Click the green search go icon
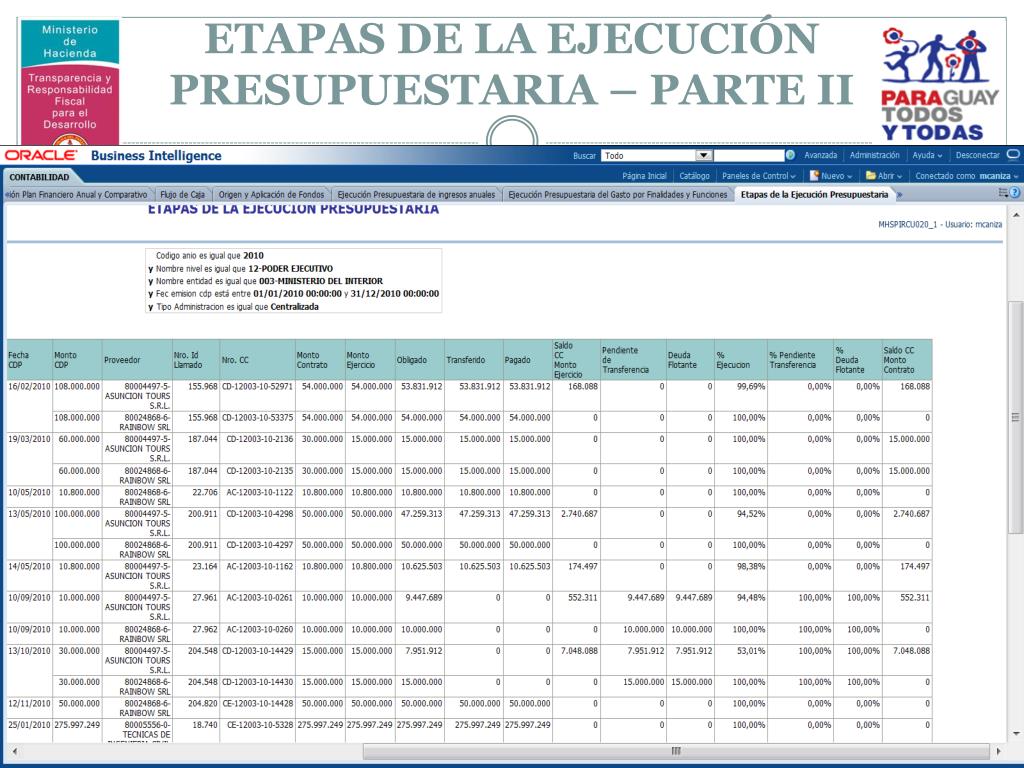Screen dimensions: 1024x768 point(791,155)
